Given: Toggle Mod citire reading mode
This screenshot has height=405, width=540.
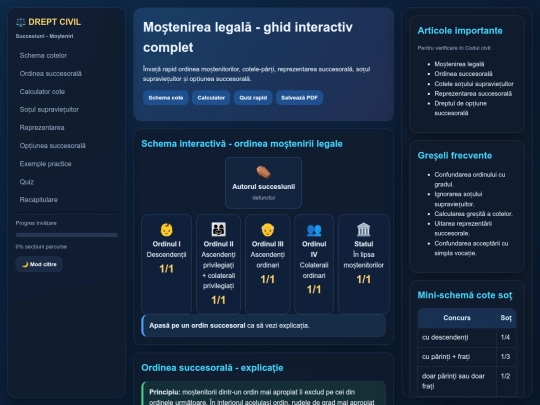Looking at the screenshot, I should (x=39, y=264).
